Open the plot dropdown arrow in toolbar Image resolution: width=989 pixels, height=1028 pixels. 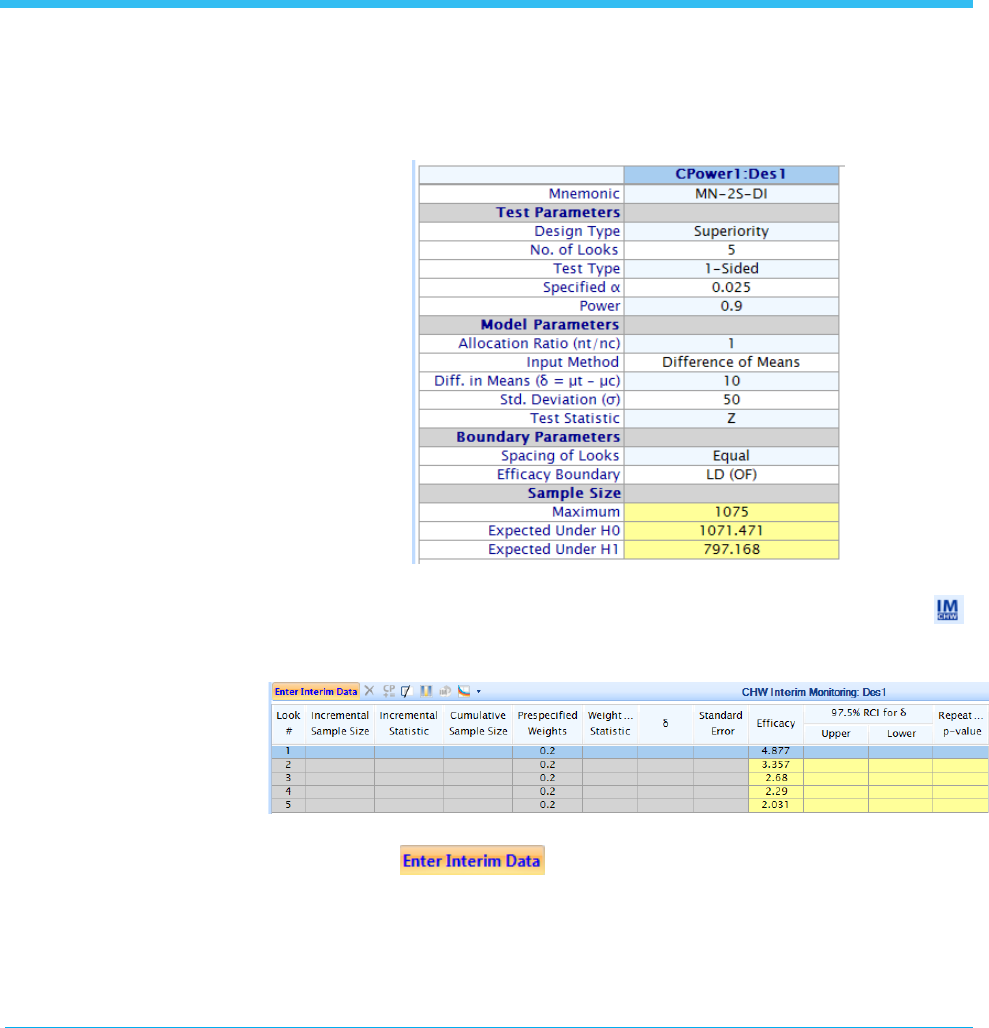click(478, 692)
